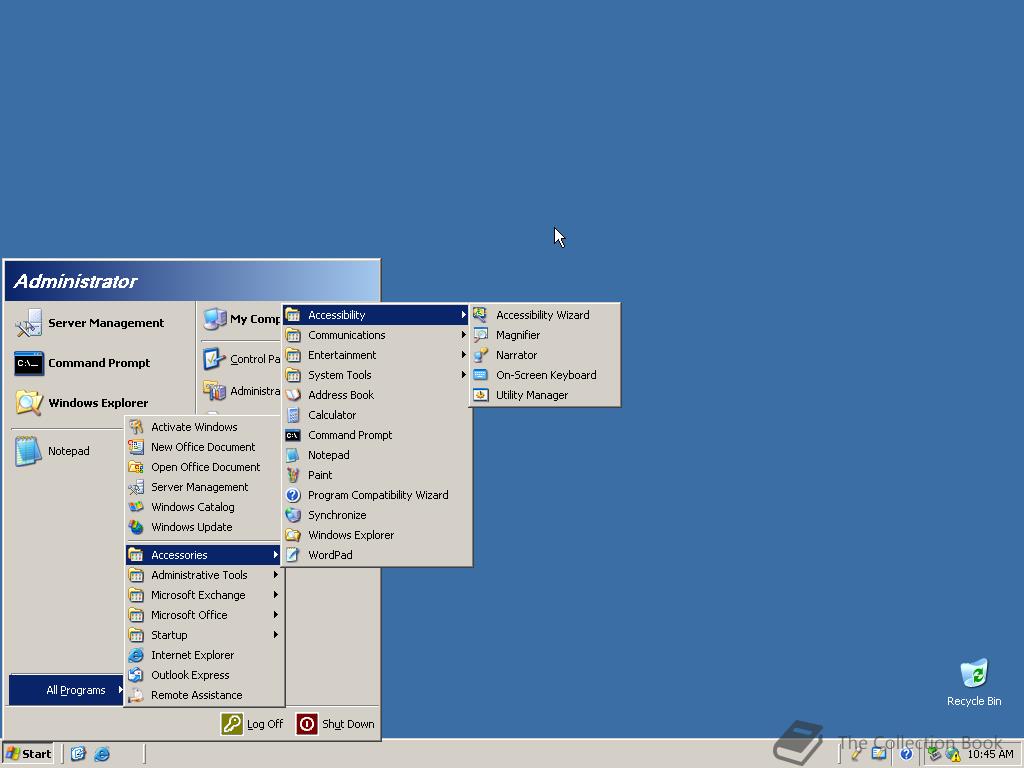
Task: Open the On-Screen Keyboard icon
Action: tap(481, 375)
